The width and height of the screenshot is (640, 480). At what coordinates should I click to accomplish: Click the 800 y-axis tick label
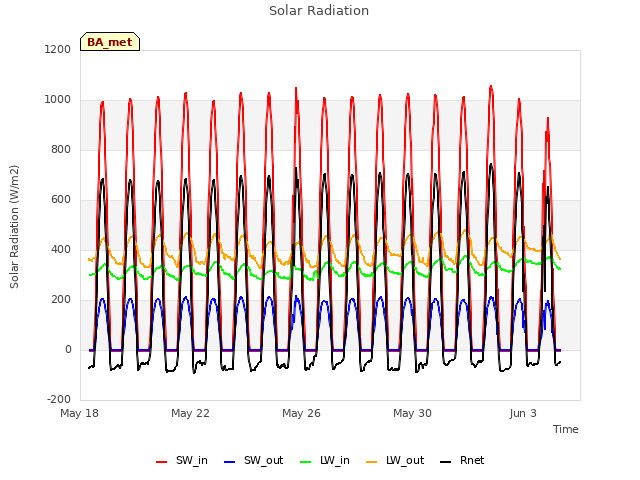click(61, 150)
